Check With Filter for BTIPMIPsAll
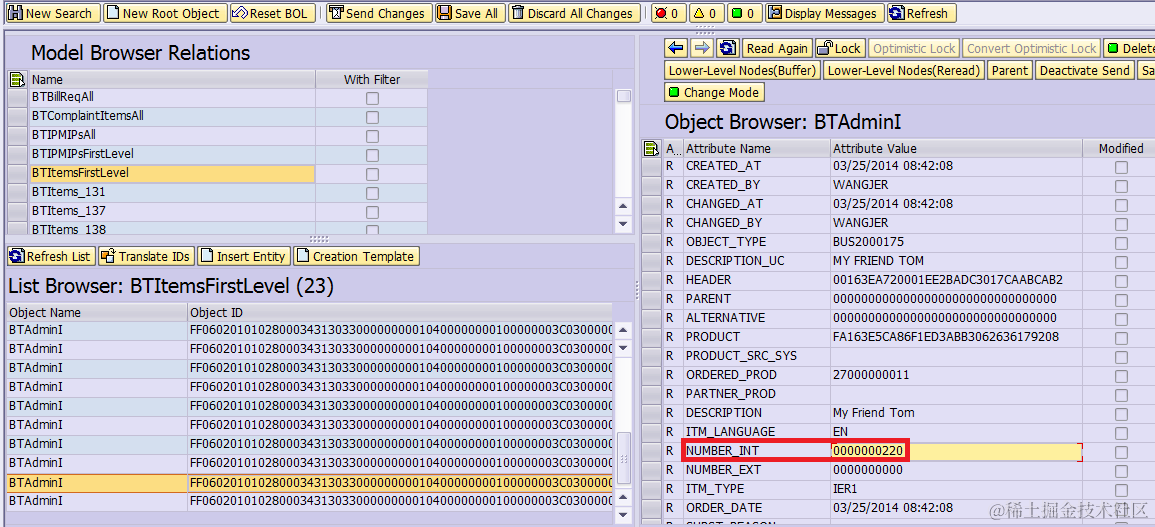 (372, 136)
